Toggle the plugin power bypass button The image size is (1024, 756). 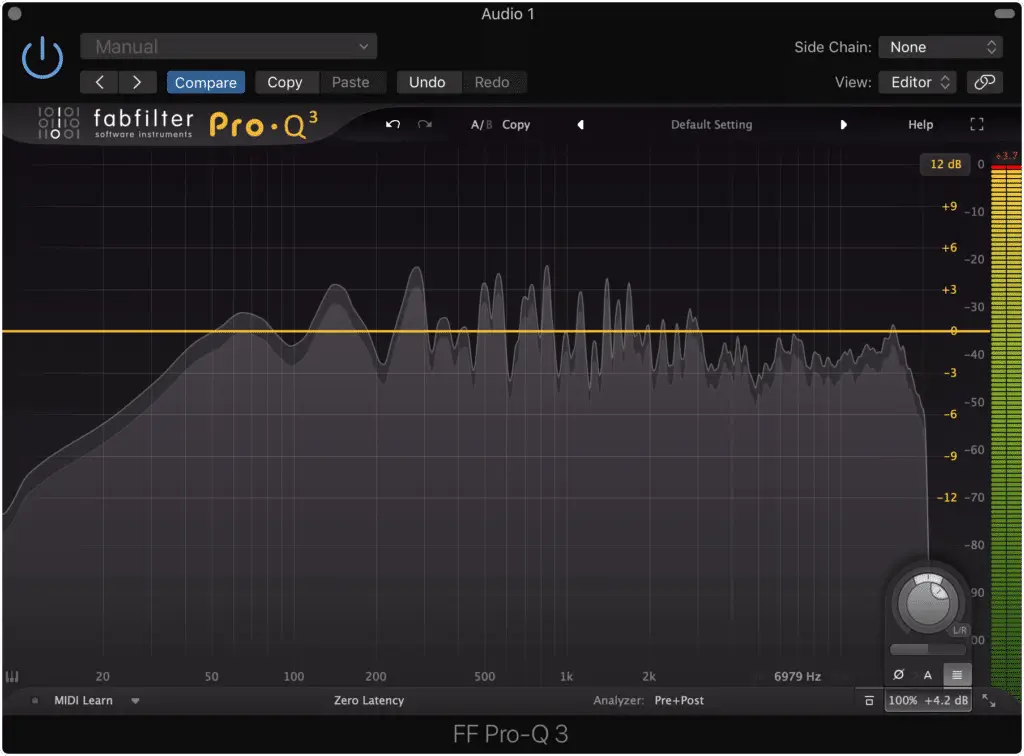coord(42,57)
